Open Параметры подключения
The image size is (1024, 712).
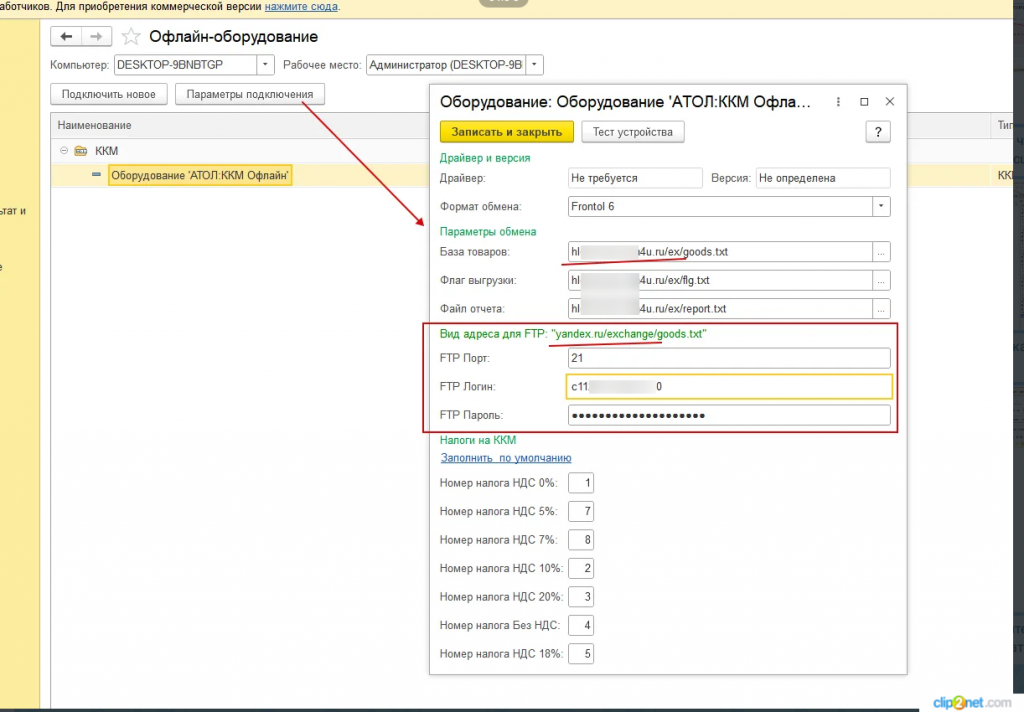click(250, 95)
